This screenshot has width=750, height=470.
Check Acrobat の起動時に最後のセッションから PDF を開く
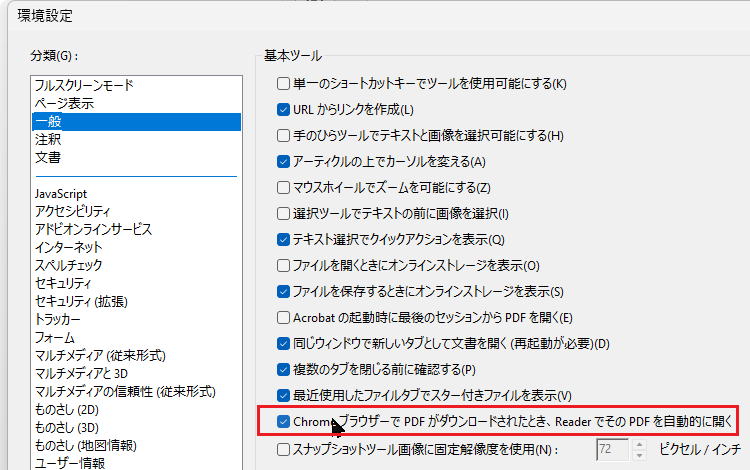tap(284, 317)
